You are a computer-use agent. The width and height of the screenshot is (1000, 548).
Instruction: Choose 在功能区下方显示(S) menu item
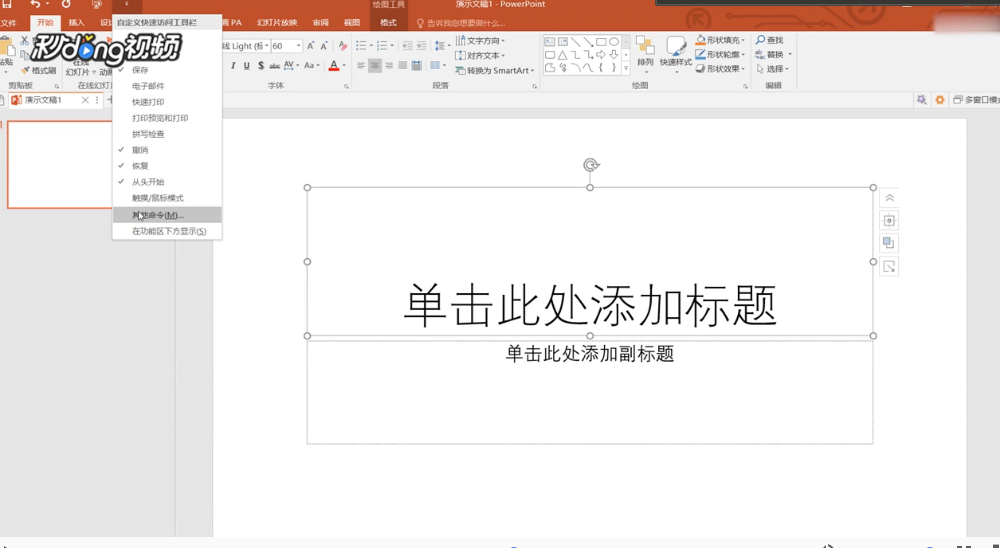click(167, 231)
